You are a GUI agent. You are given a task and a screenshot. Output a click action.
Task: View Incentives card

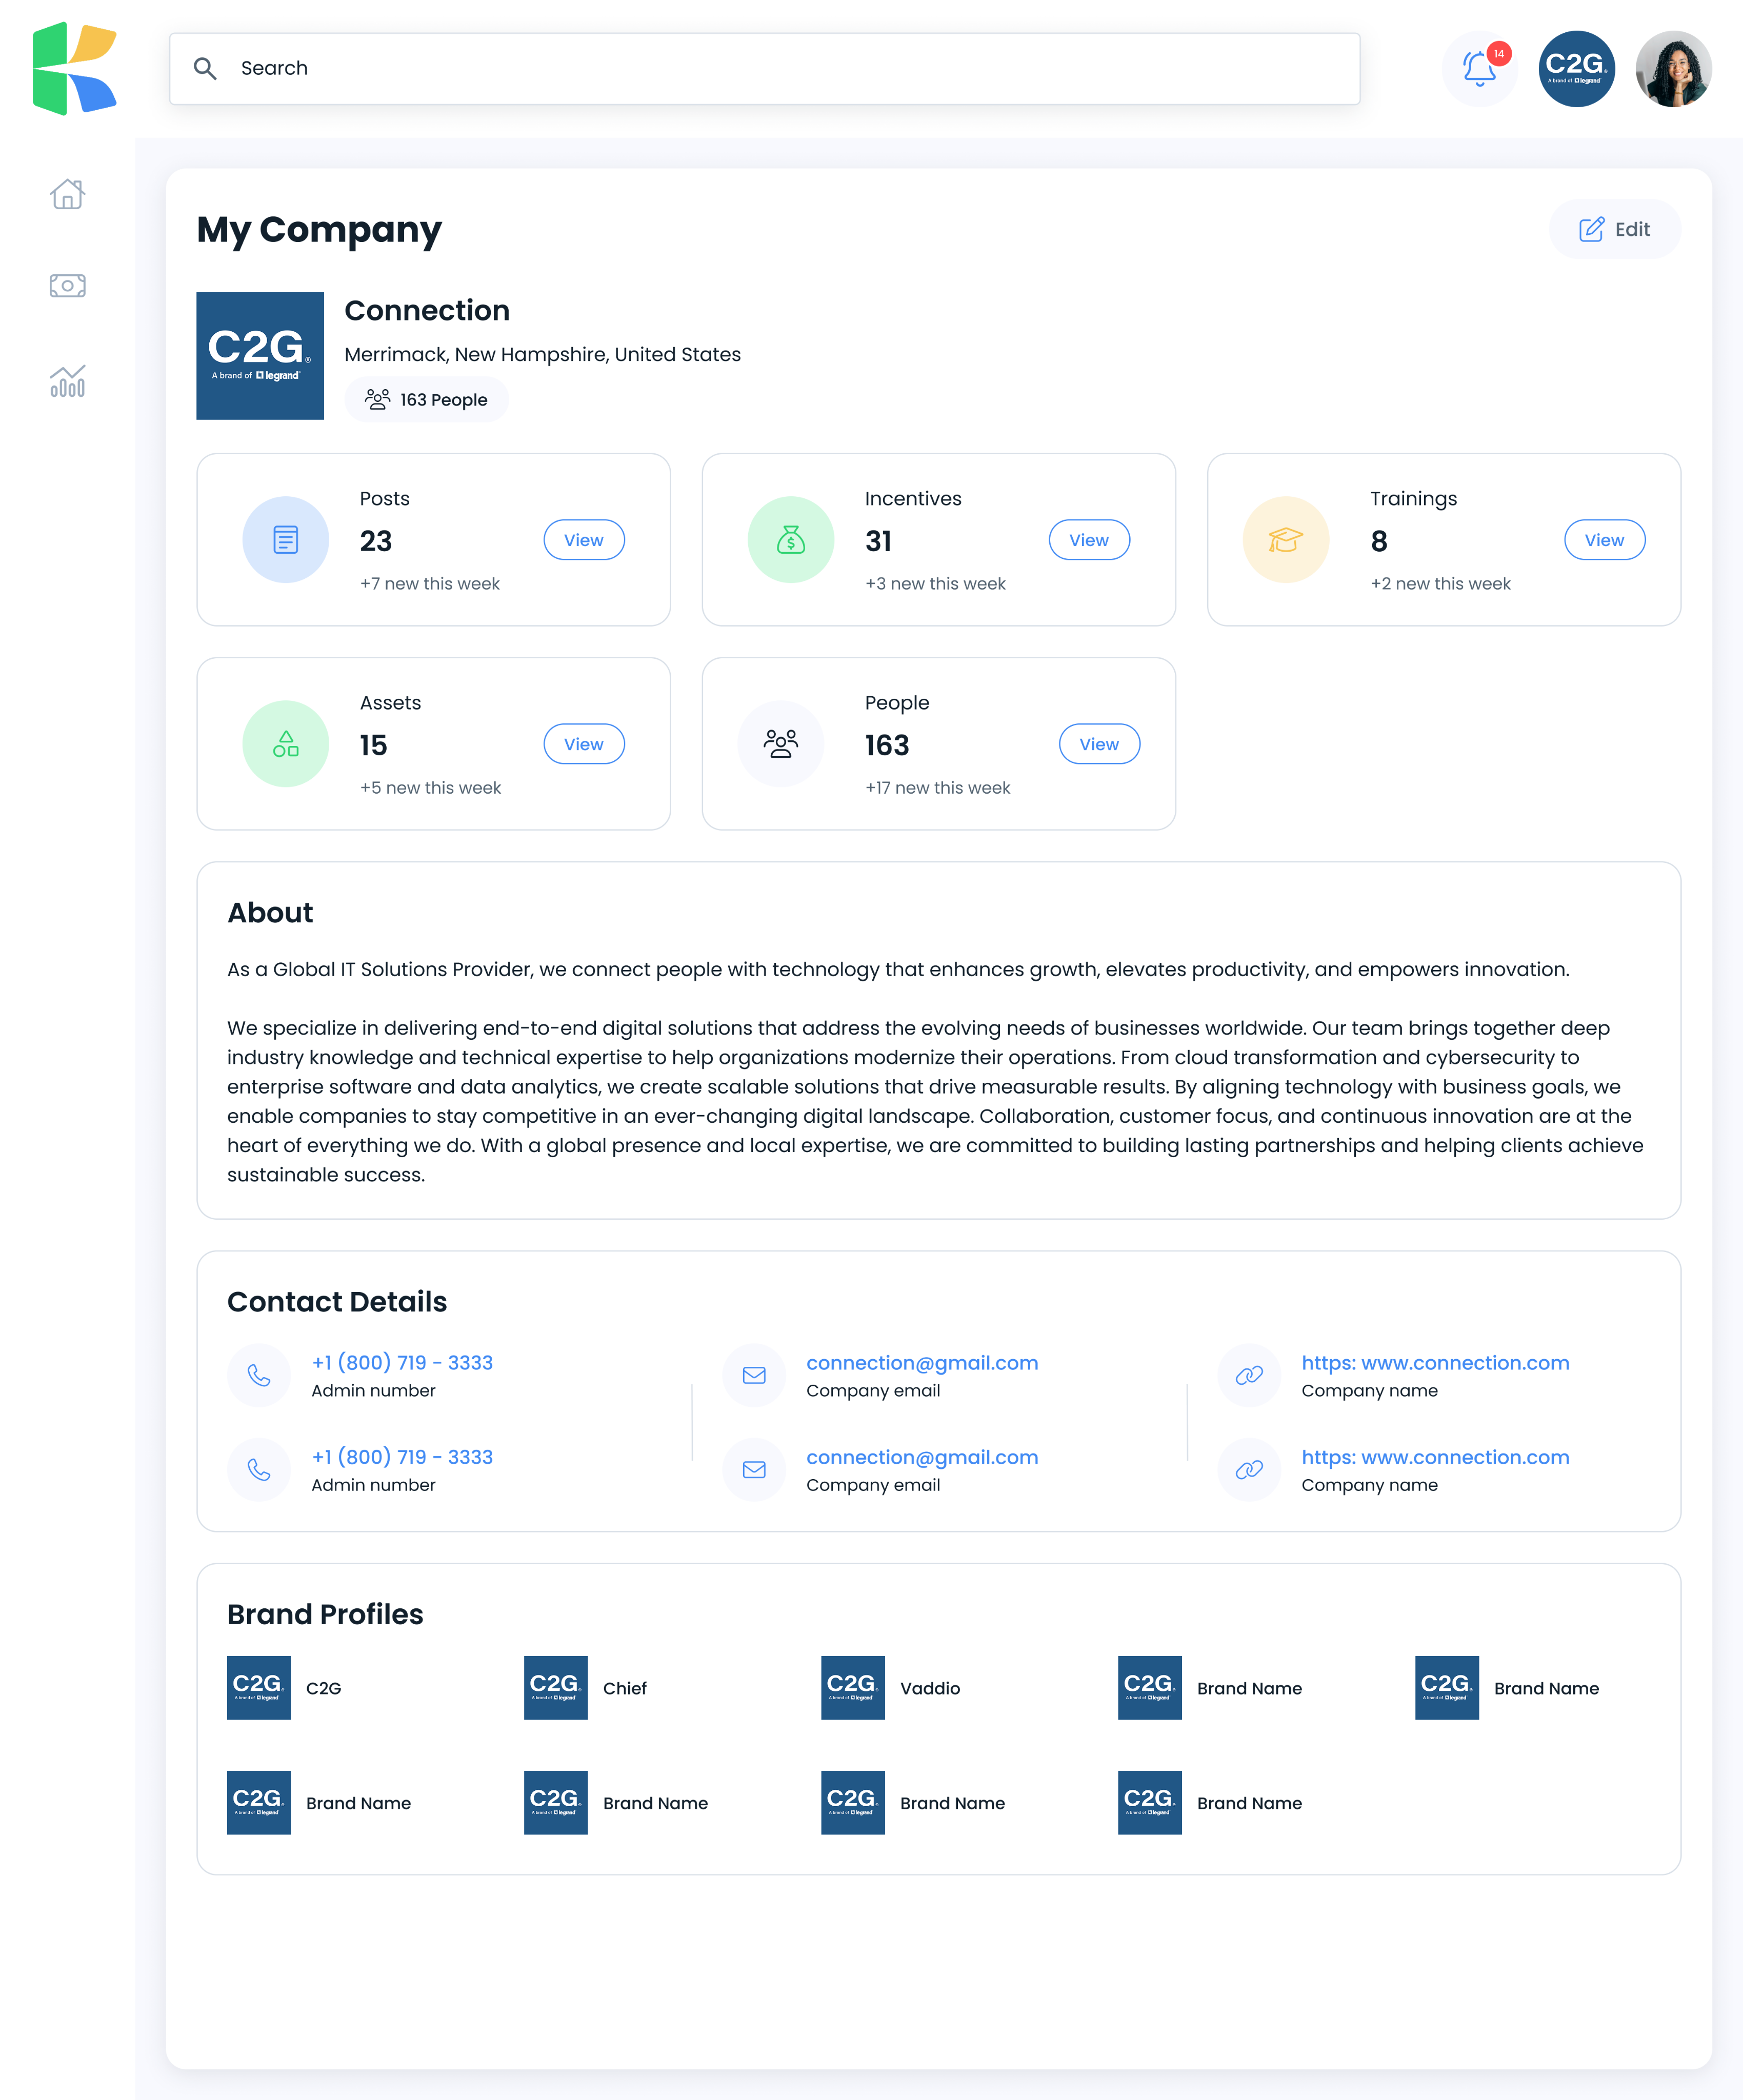[1089, 540]
